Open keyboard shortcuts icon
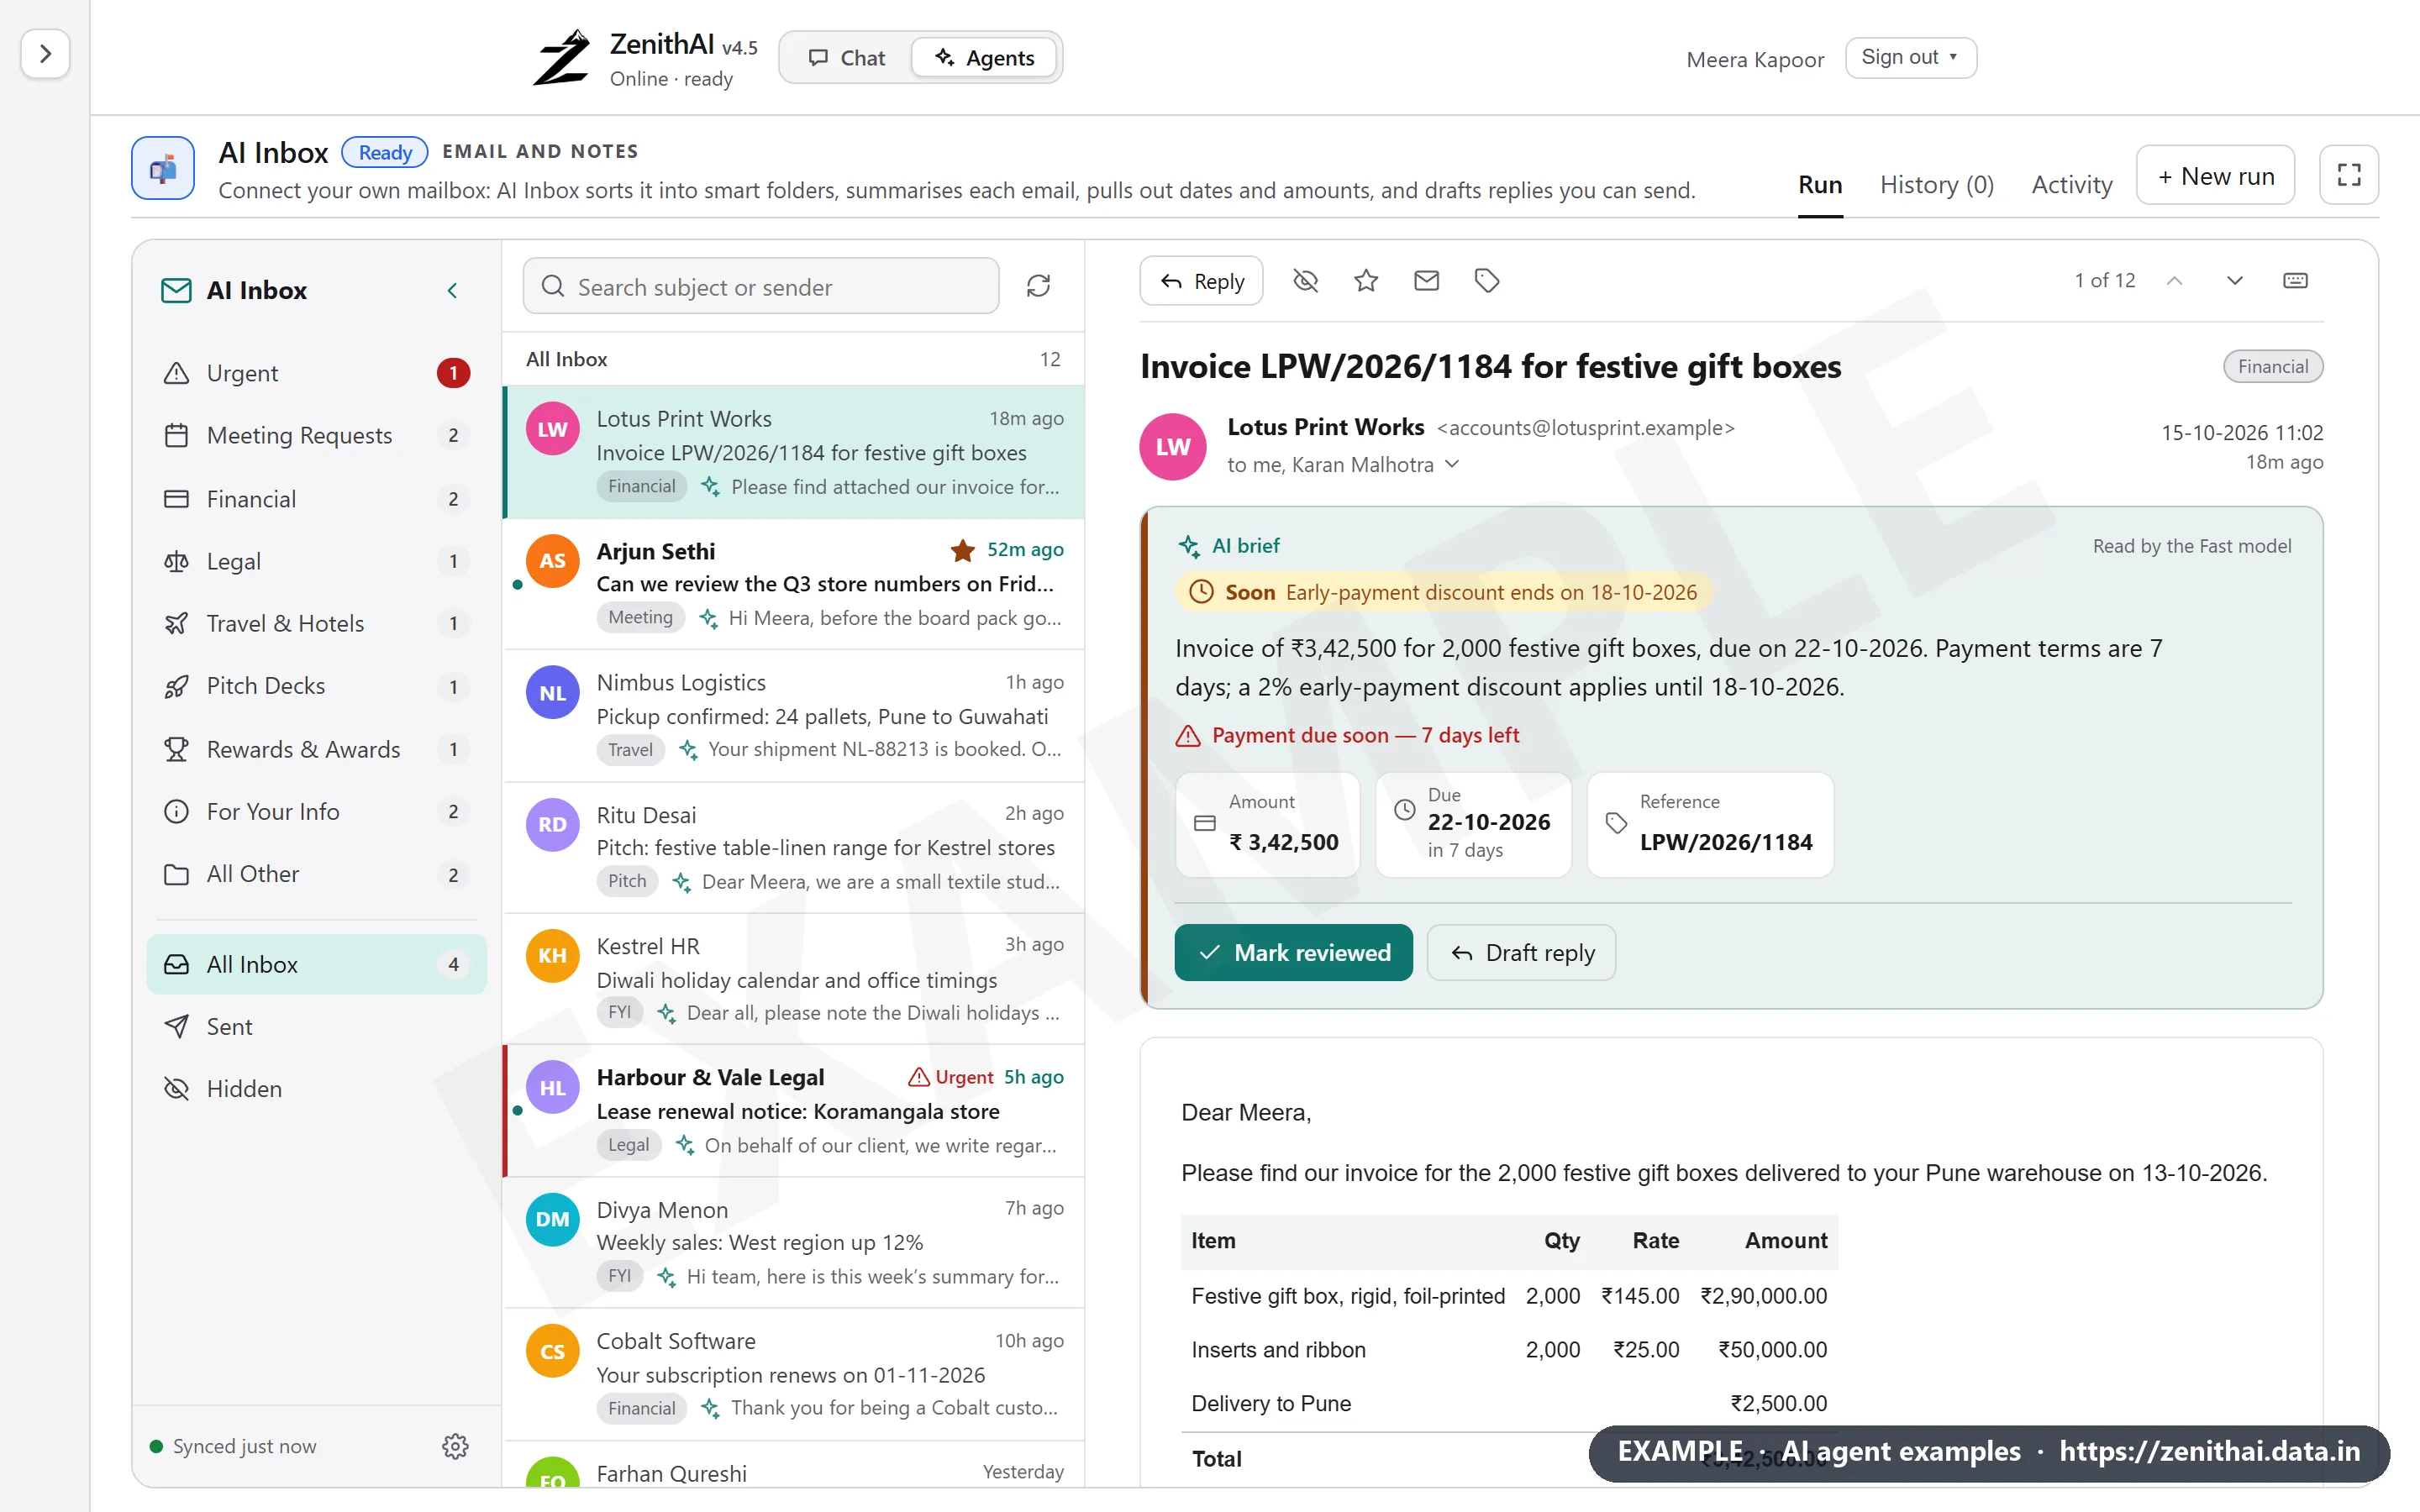 (x=2295, y=281)
